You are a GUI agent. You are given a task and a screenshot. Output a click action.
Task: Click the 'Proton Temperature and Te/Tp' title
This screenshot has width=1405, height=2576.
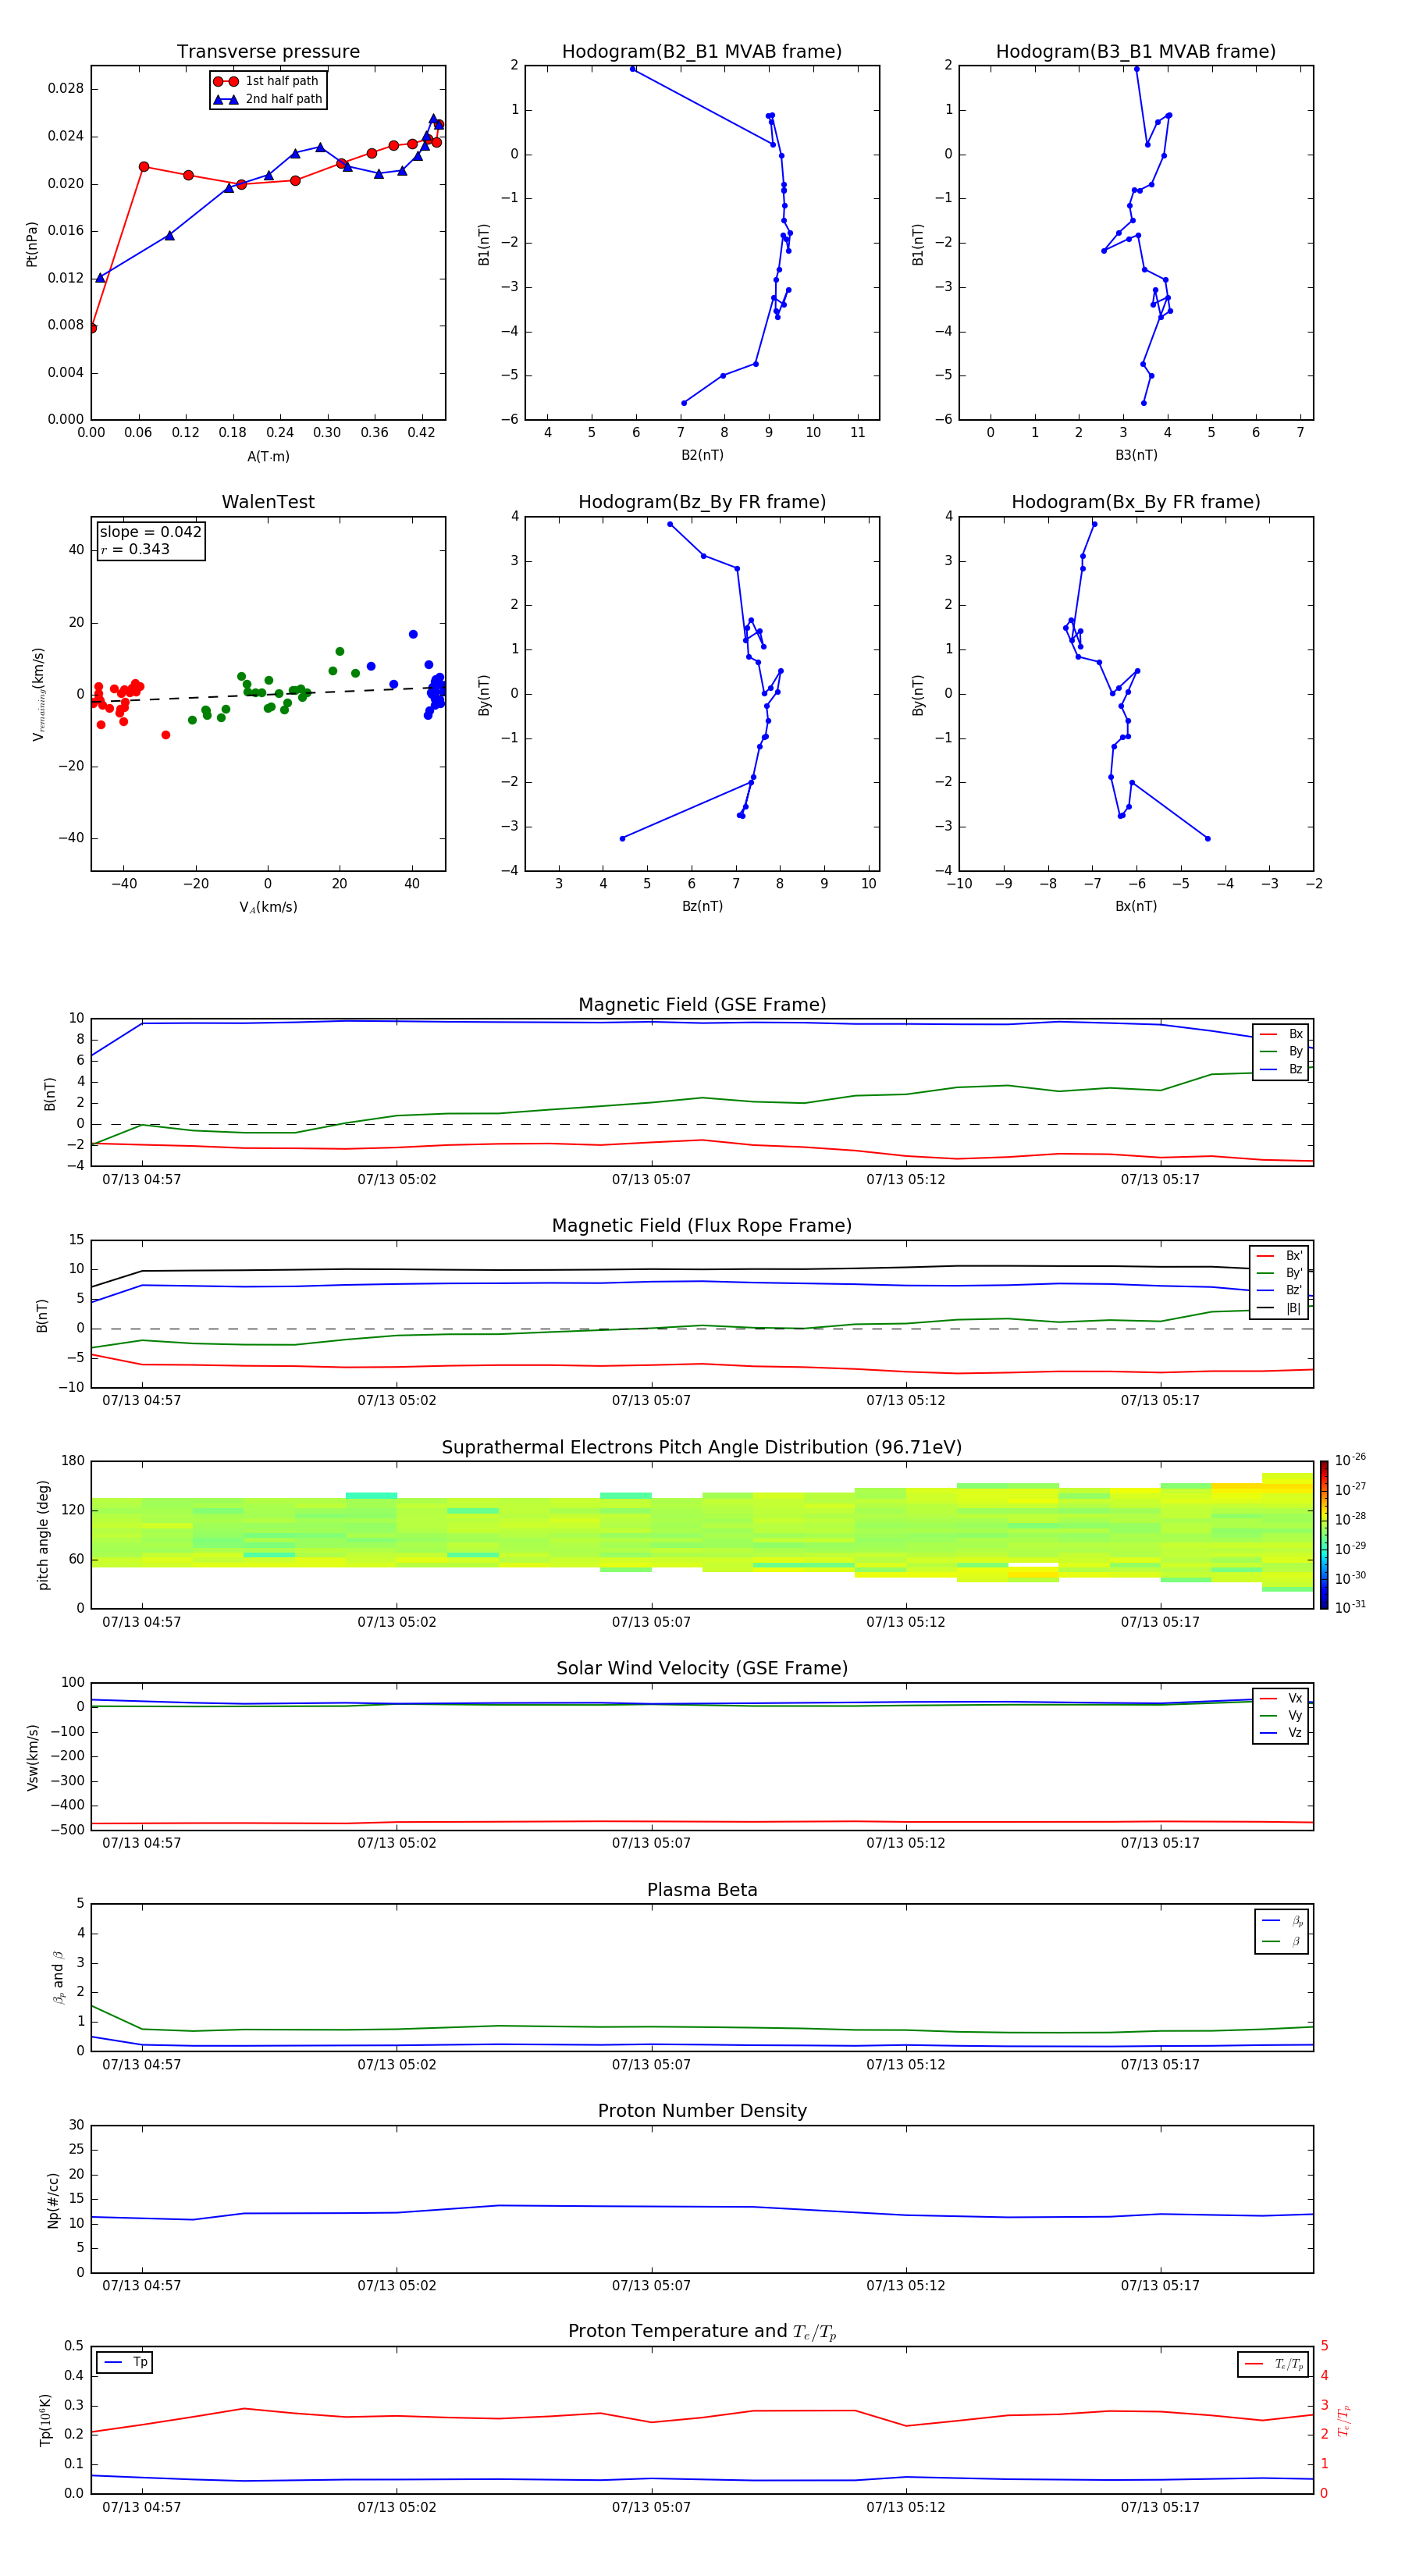[702, 2331]
